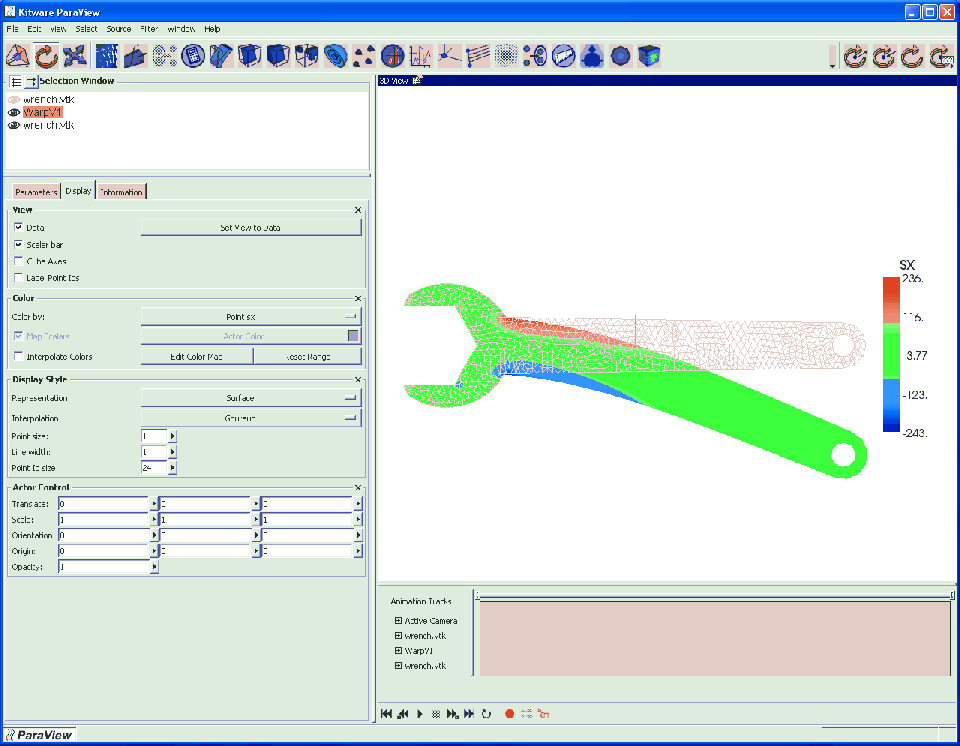Image resolution: width=960 pixels, height=746 pixels.
Task: Open the Representation dropdown
Action: click(x=251, y=397)
